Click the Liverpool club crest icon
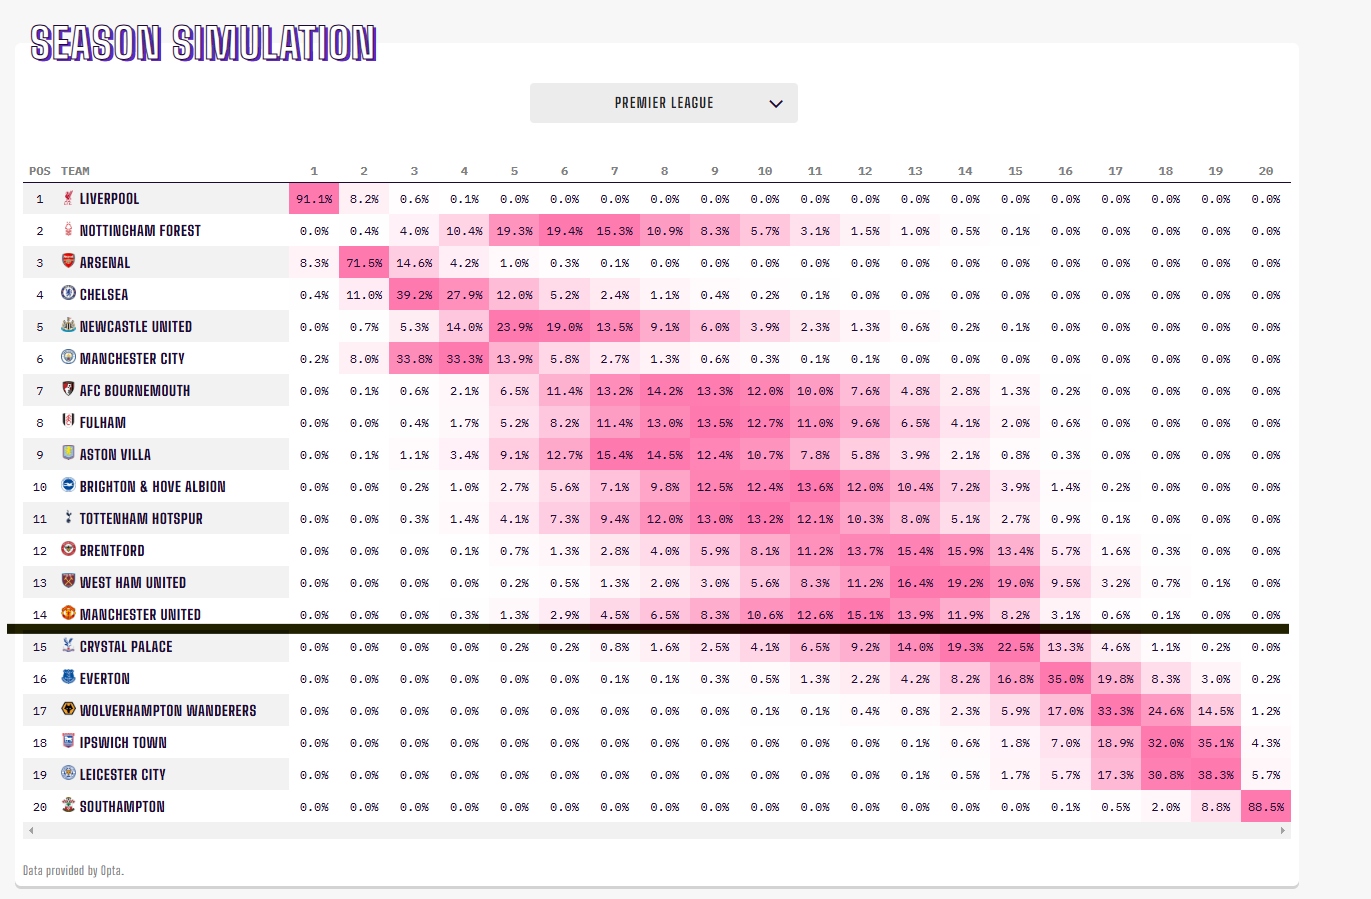 [x=68, y=199]
